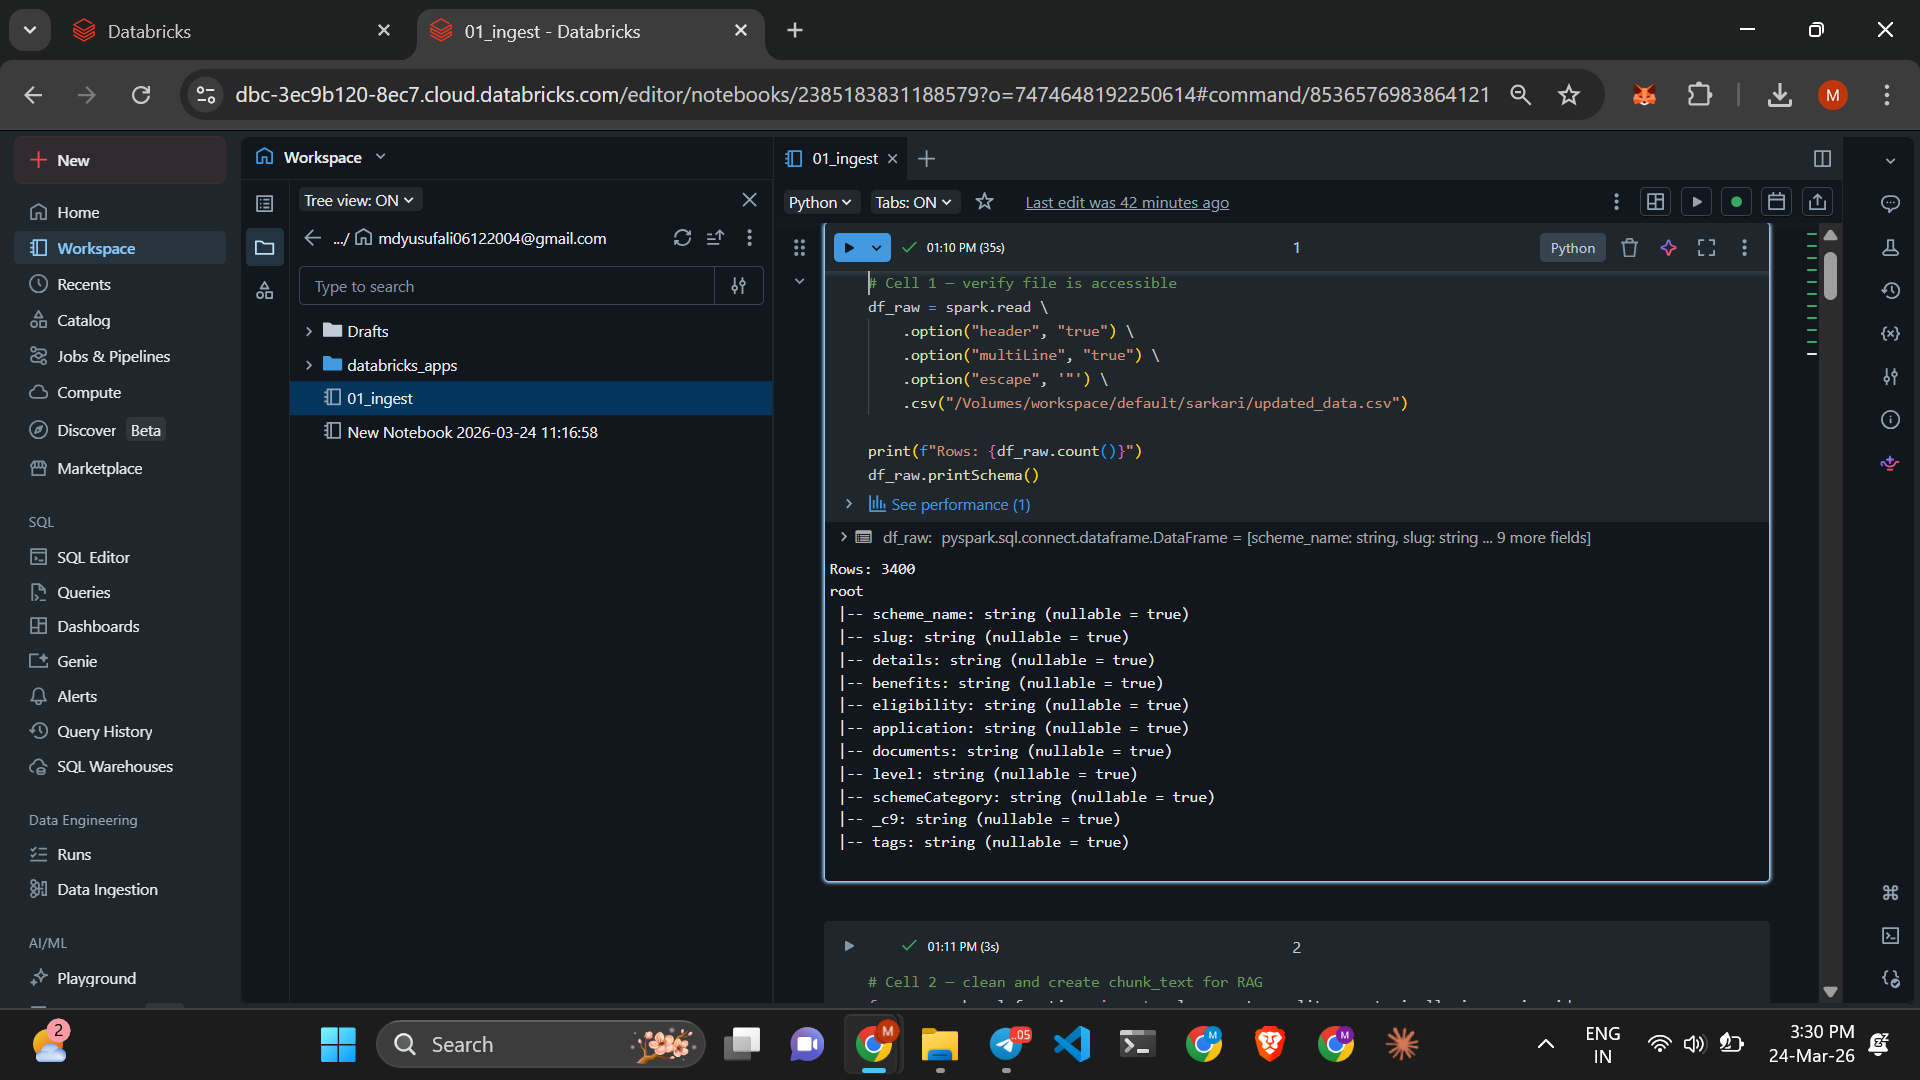This screenshot has width=1920, height=1080.
Task: Switch to the 01_ingest notebook tab
Action: pyautogui.click(x=844, y=159)
